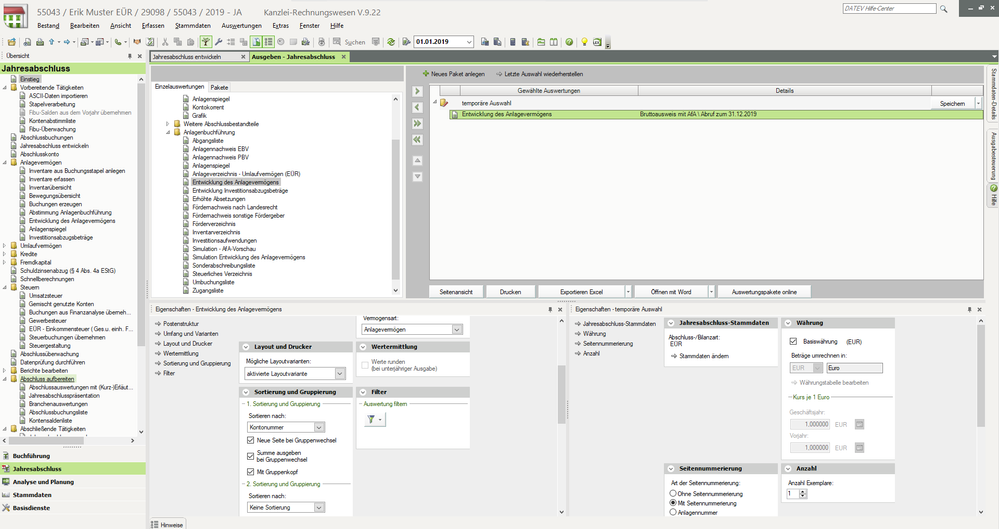Select Ohne Seitennummerierung radio option
Viewport: 999px width, 529px height.
click(x=672, y=492)
